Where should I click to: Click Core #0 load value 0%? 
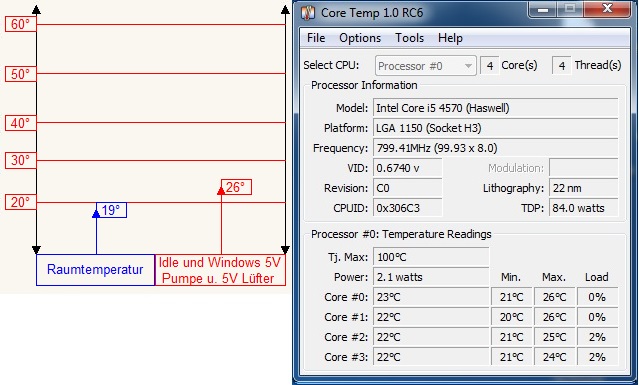pos(597,297)
